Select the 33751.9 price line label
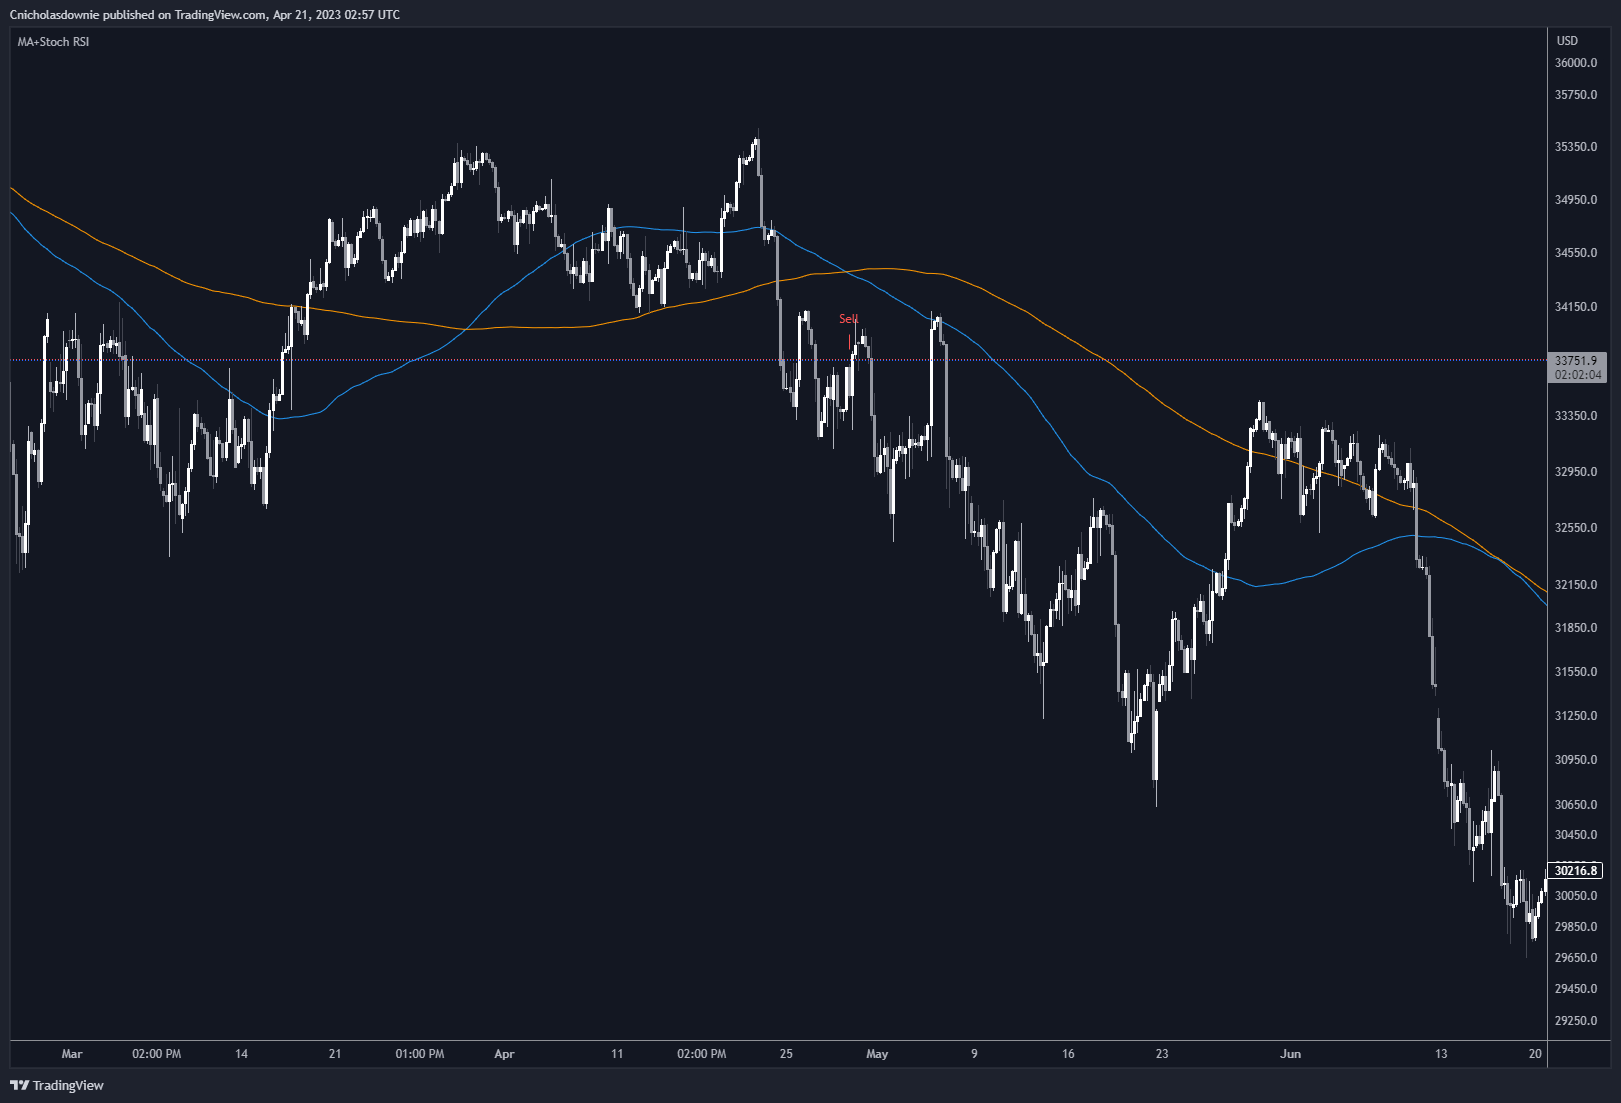 click(1577, 360)
